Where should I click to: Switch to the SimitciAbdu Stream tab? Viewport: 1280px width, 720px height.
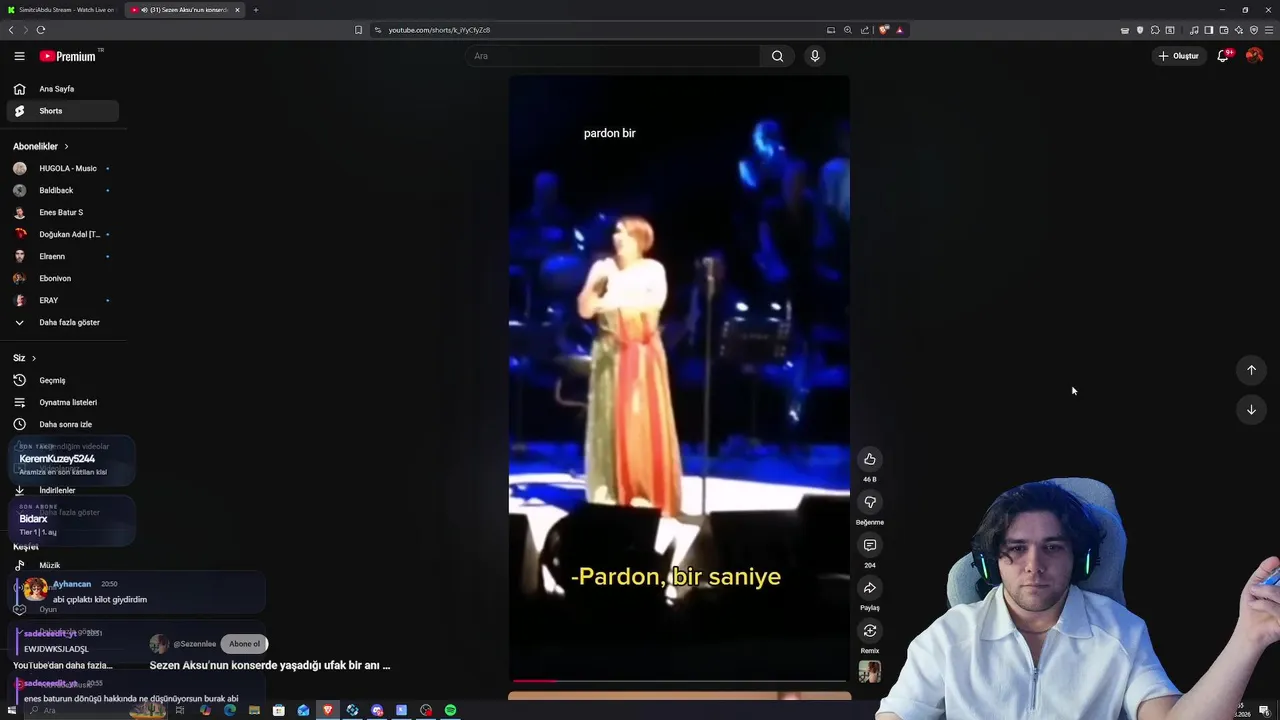coord(61,10)
